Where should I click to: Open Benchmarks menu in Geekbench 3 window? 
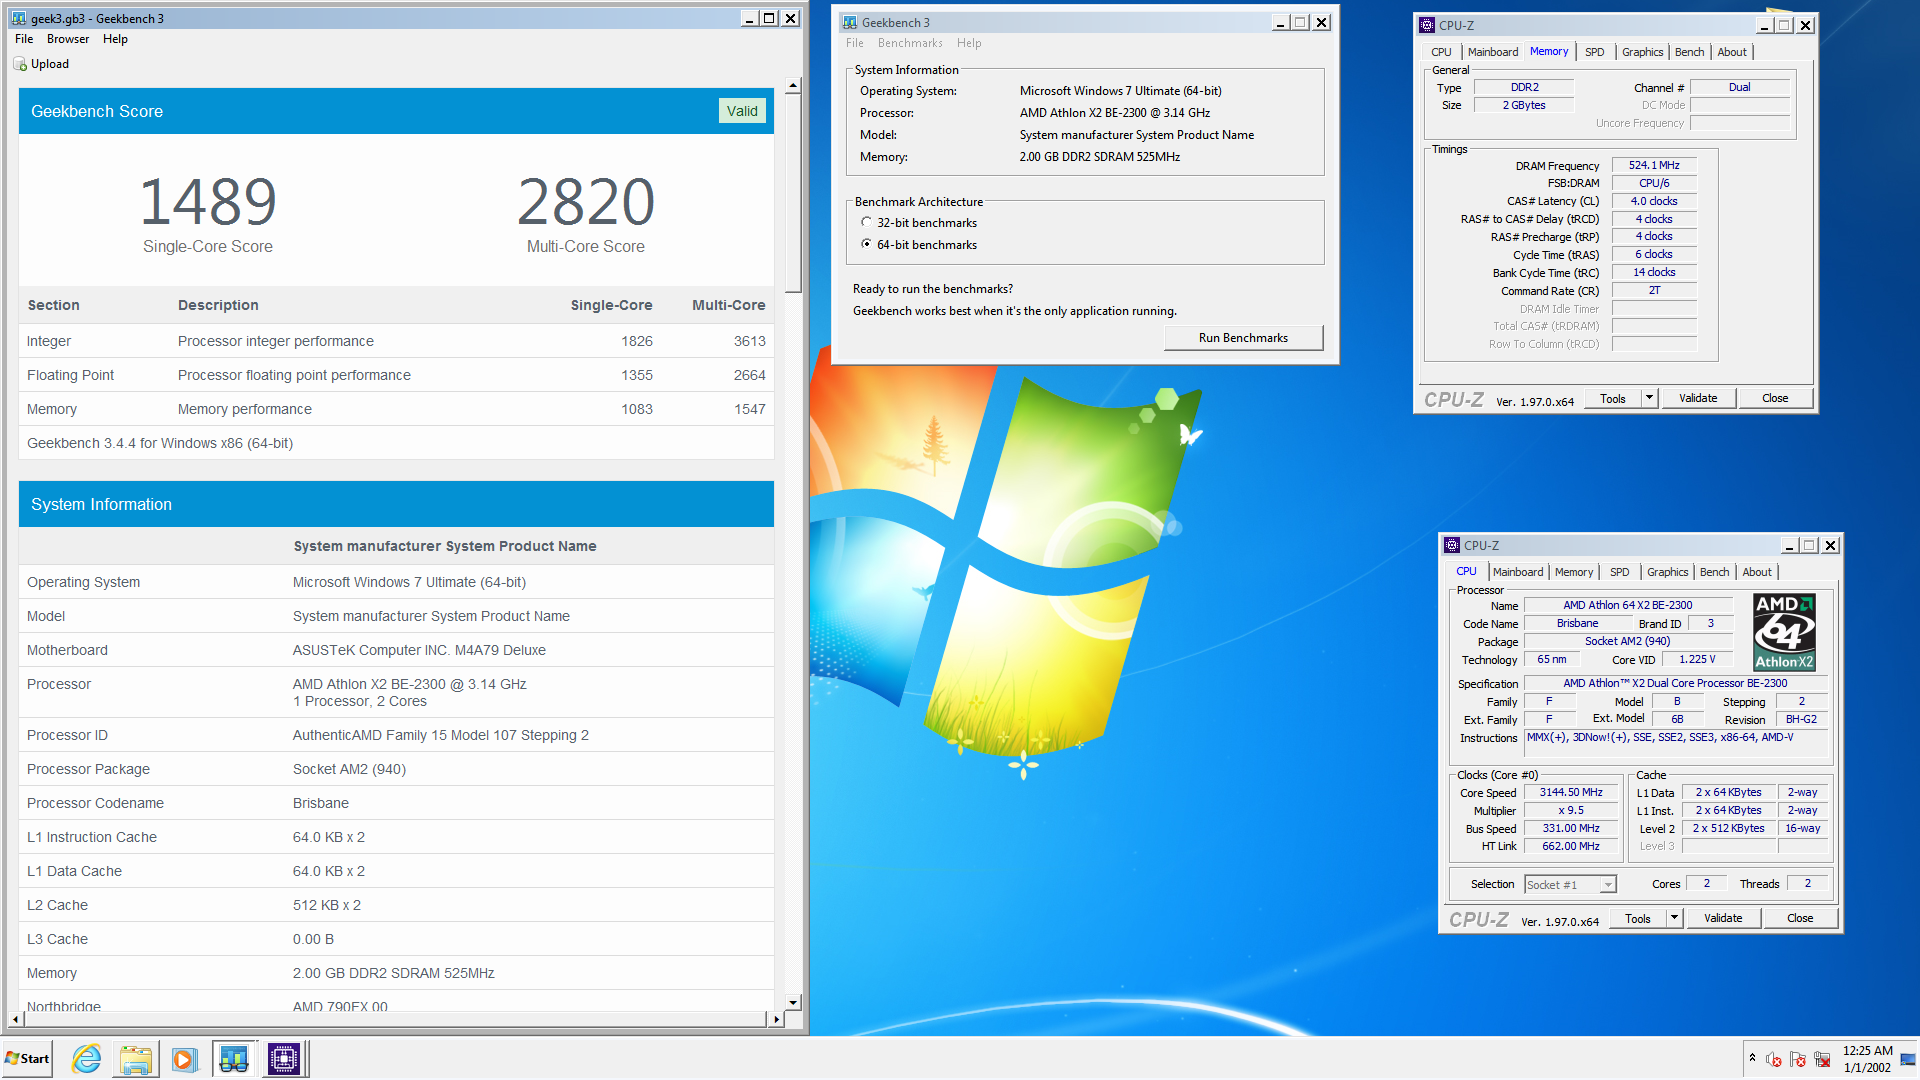coord(910,43)
